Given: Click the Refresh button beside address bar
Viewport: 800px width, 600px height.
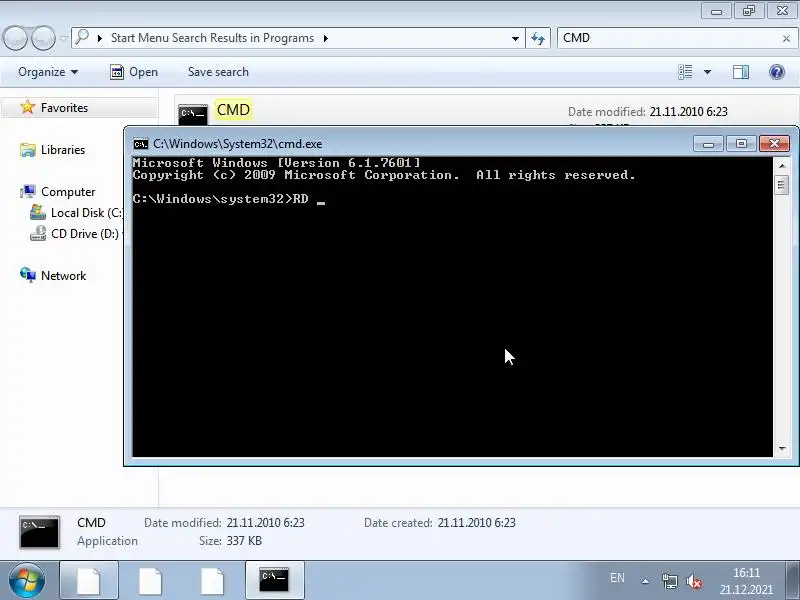Looking at the screenshot, I should 538,38.
